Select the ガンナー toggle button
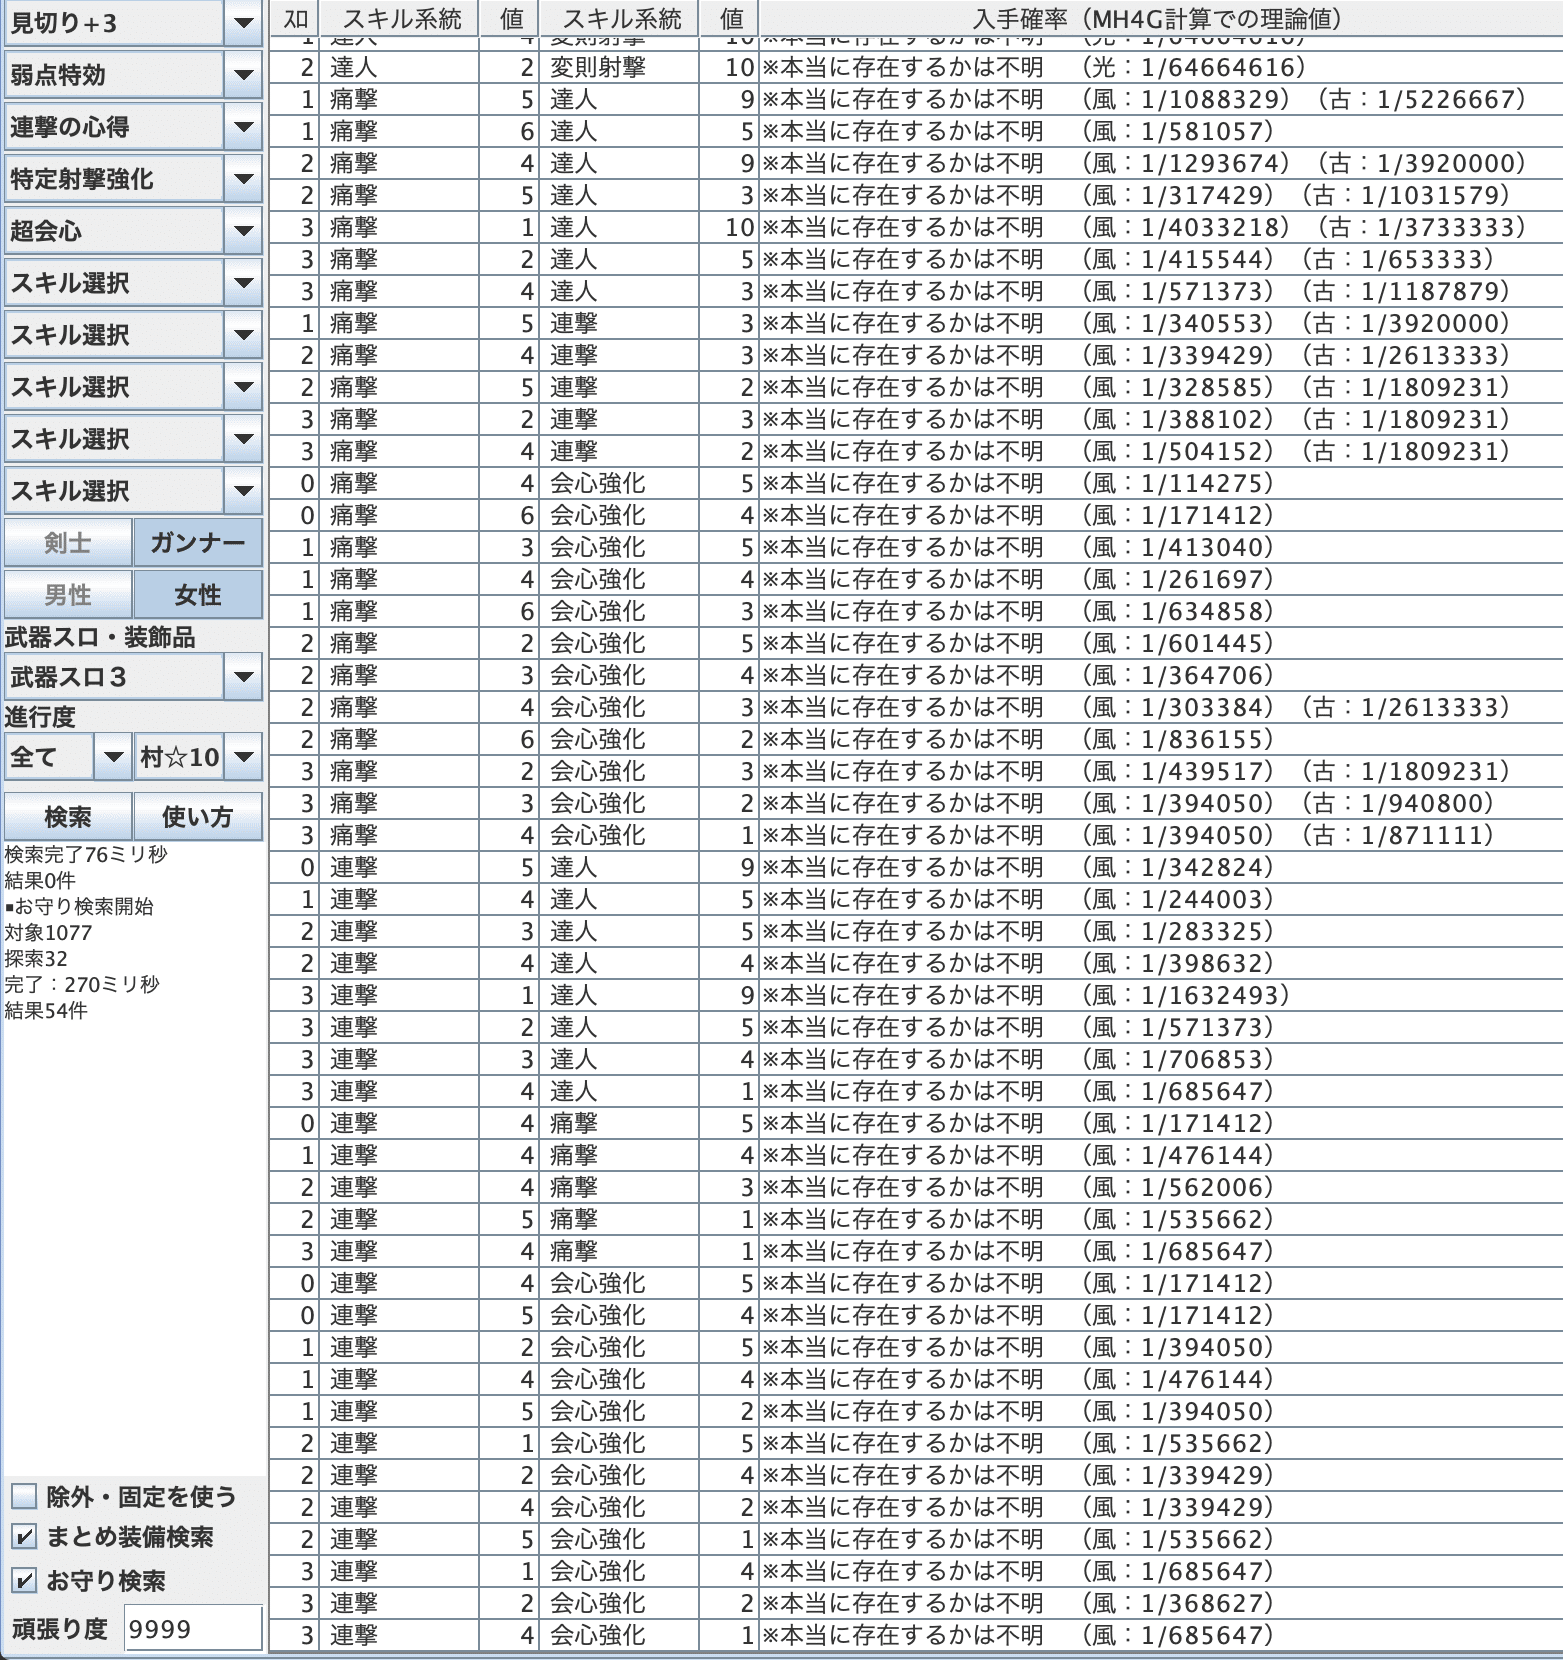The image size is (1563, 1660). click(x=198, y=543)
